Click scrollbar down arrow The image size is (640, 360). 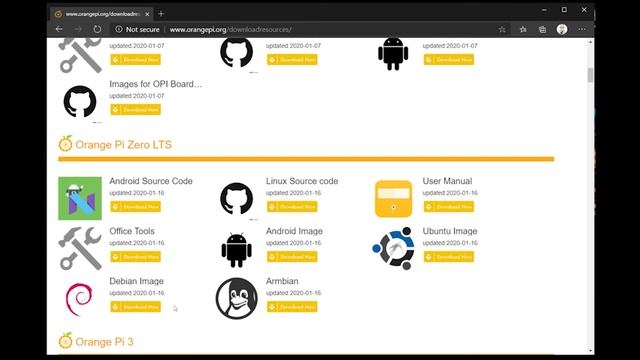coord(590,351)
